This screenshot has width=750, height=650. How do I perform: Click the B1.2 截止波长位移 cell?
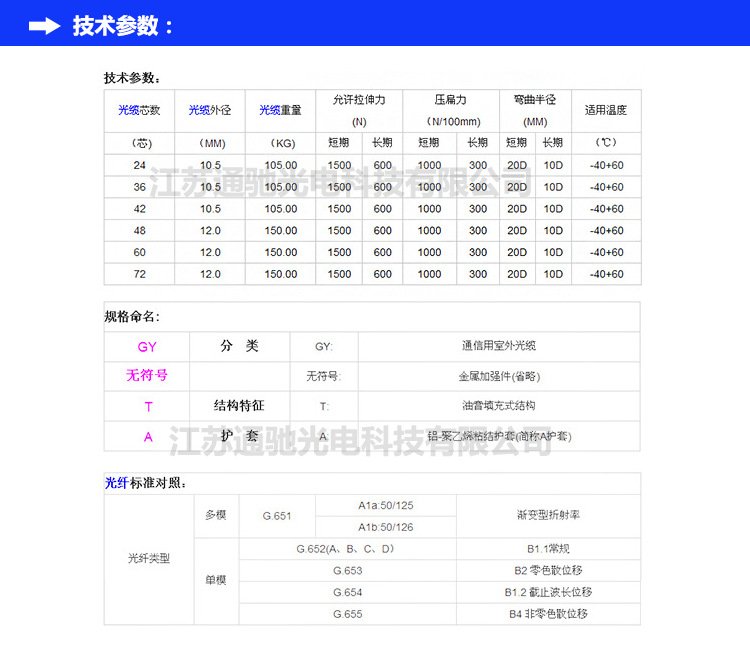(548, 593)
